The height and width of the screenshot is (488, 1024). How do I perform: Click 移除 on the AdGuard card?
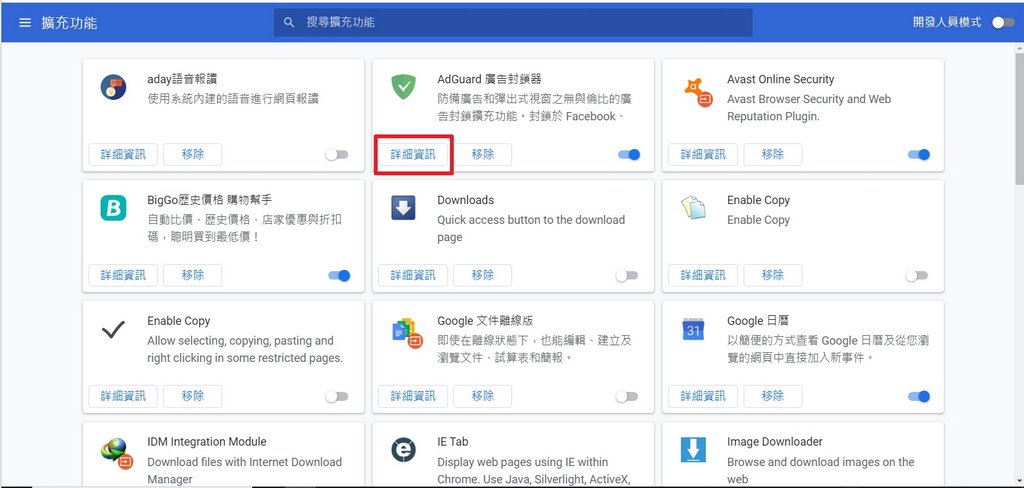tap(483, 155)
